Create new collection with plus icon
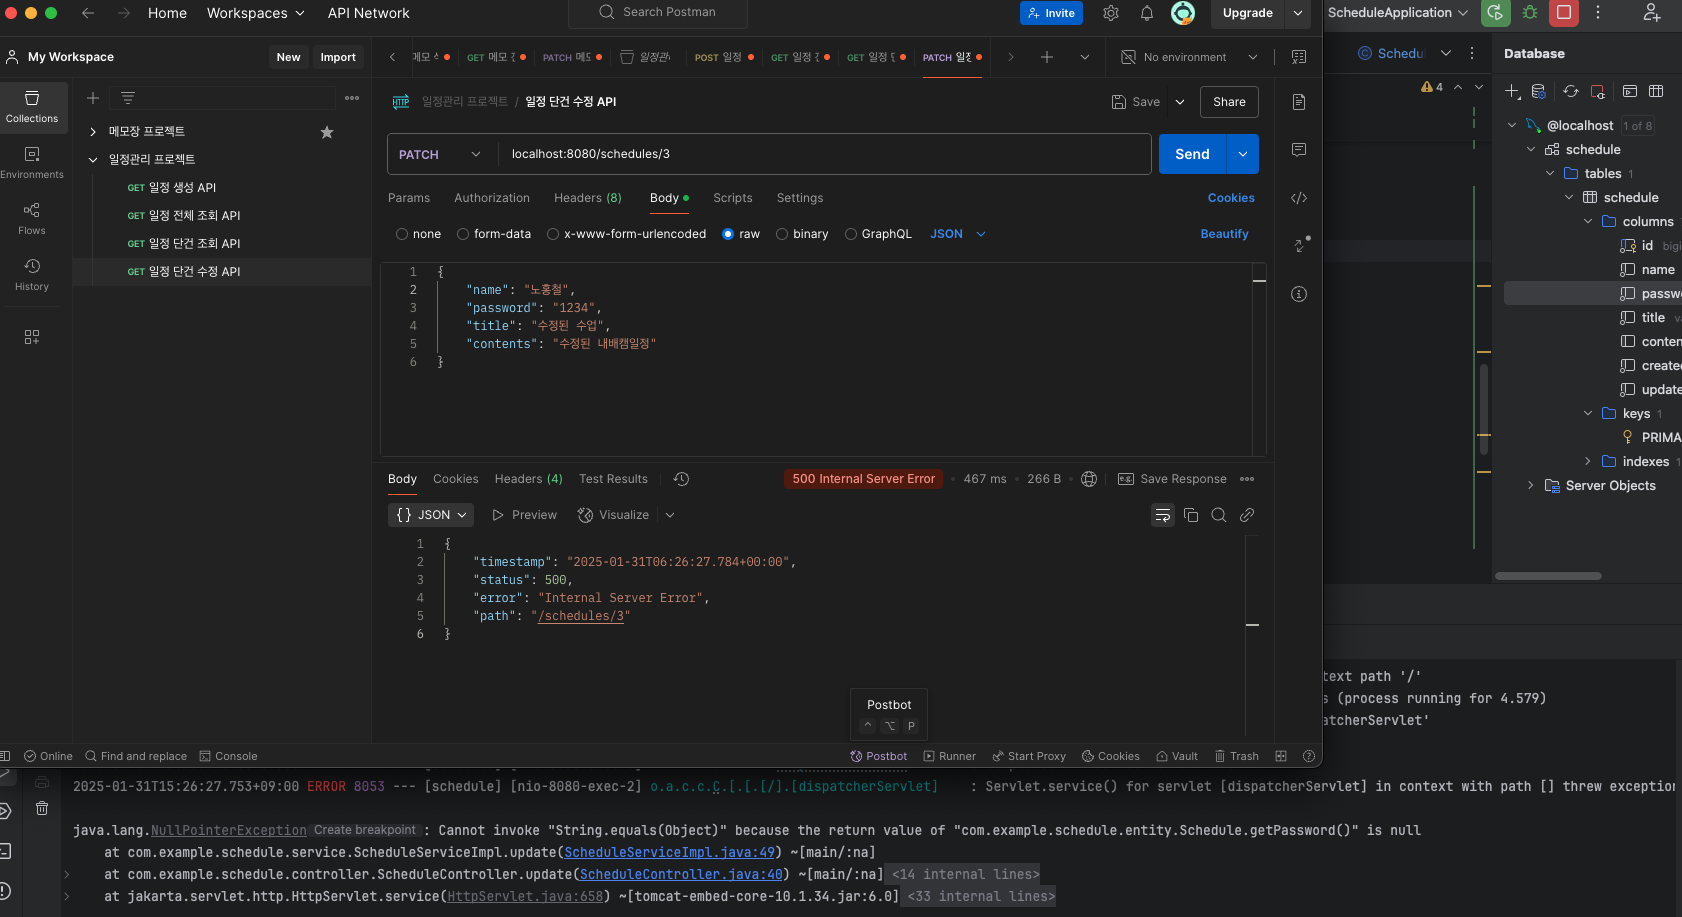Viewport: 1682px width, 917px height. (92, 98)
